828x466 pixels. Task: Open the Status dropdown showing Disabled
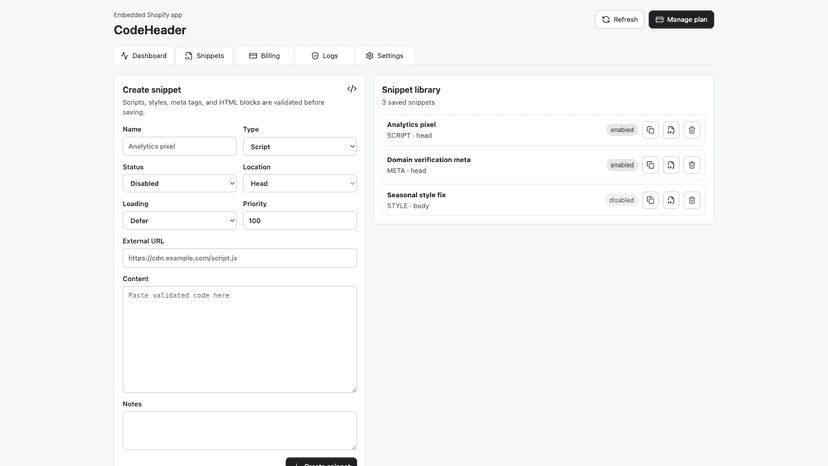(180, 183)
